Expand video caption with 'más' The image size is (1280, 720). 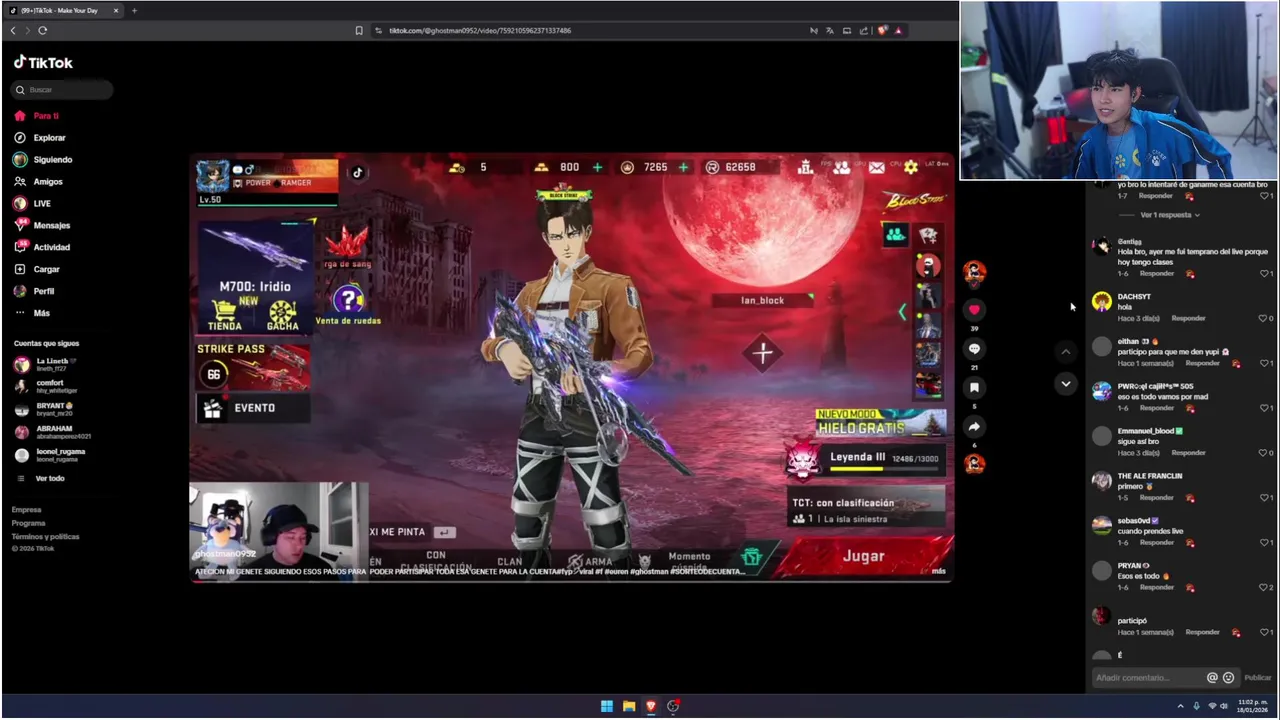click(938, 571)
